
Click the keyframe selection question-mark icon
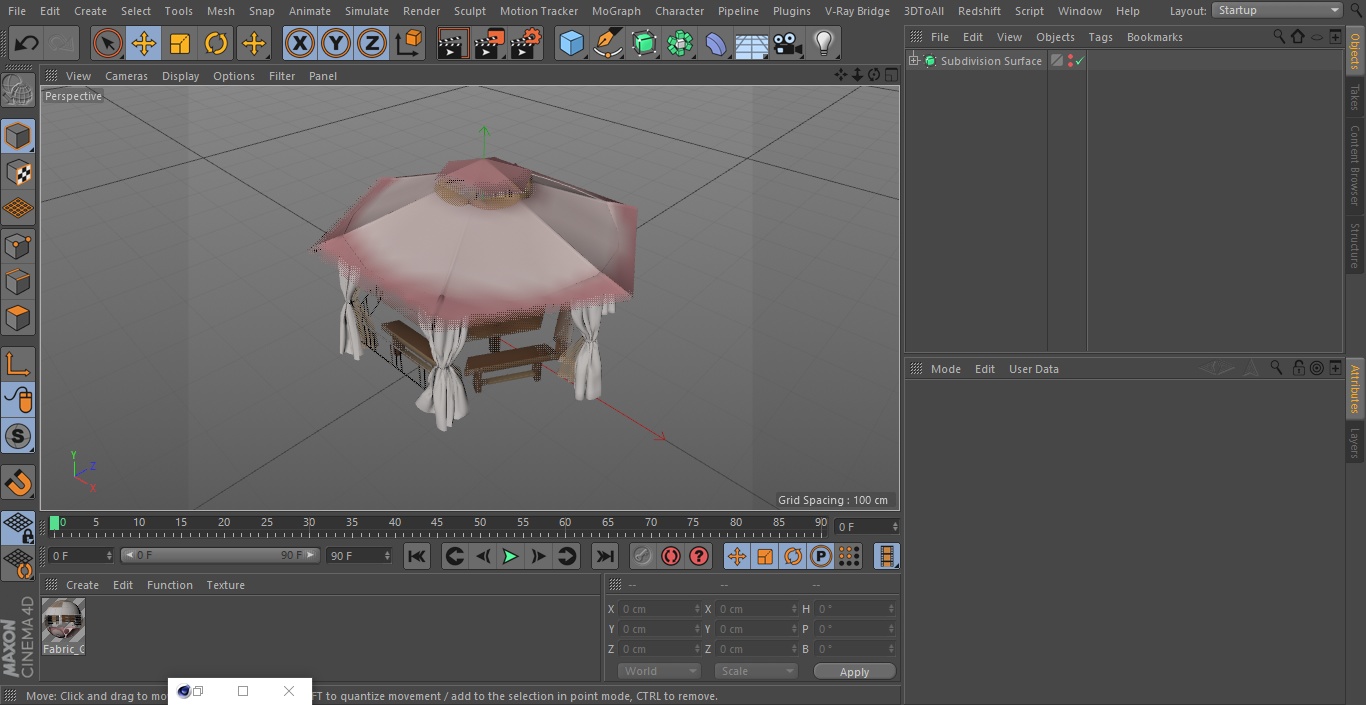coord(699,556)
